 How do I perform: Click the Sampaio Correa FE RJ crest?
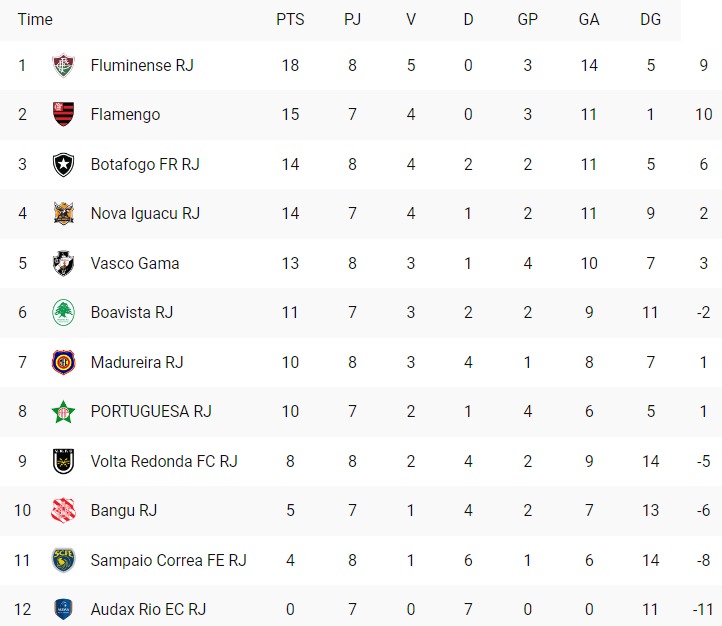tap(64, 560)
